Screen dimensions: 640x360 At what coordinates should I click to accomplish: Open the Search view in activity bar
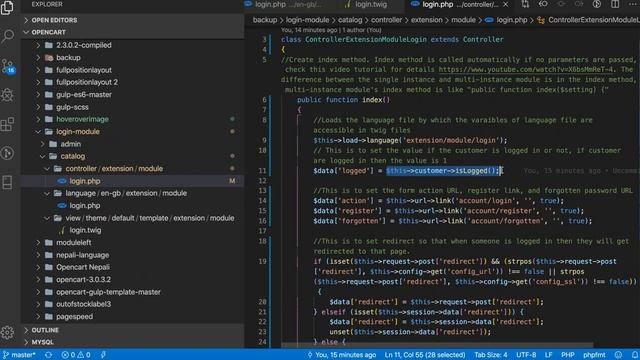7,36
